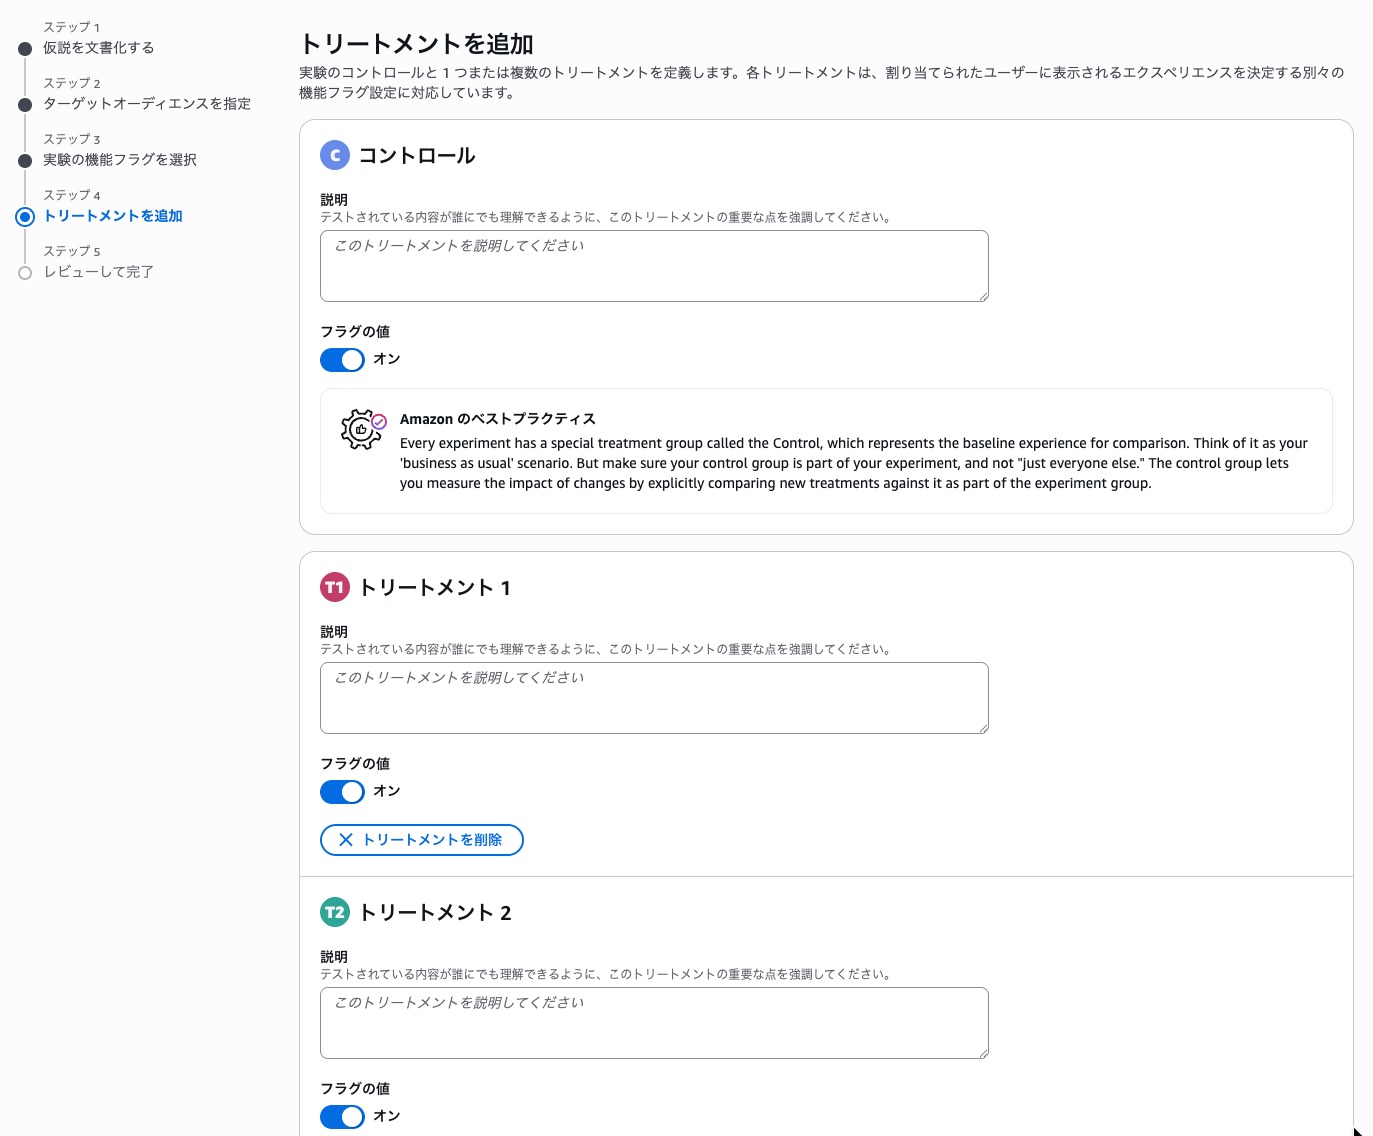The height and width of the screenshot is (1136, 1373).
Task: Click the blue Control 'C' badge icon
Action: point(335,155)
